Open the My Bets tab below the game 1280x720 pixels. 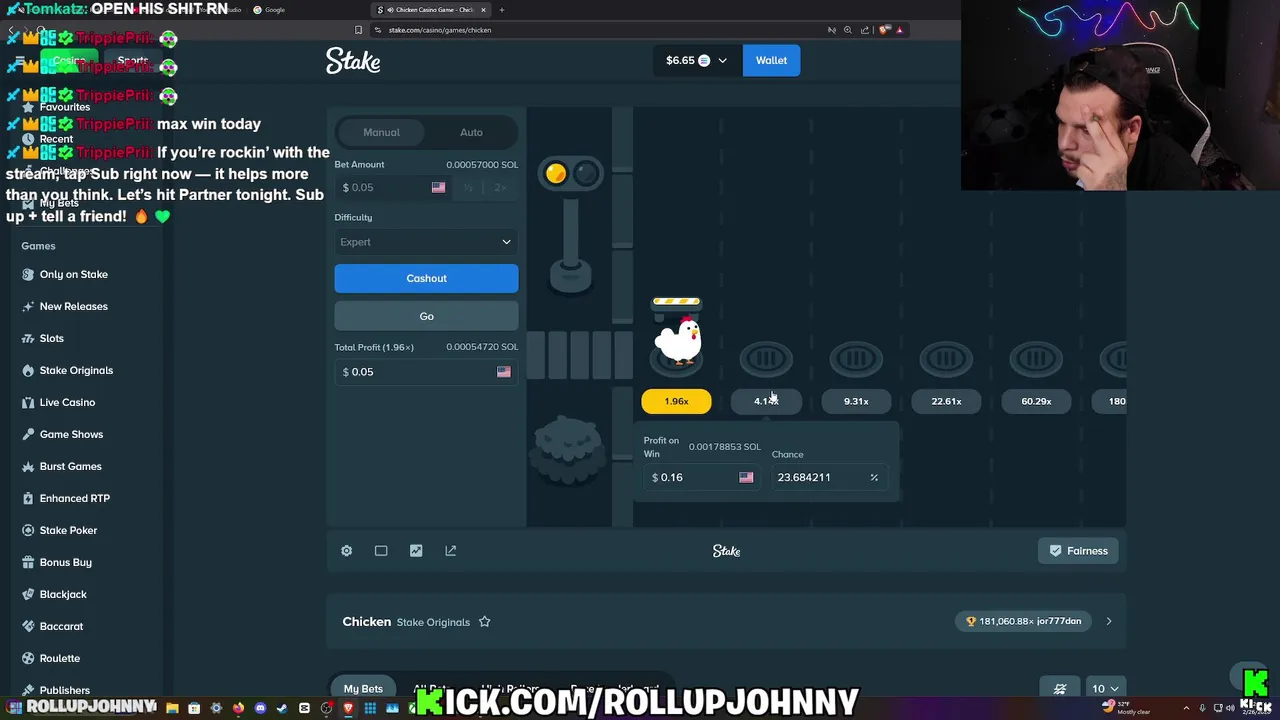click(363, 688)
